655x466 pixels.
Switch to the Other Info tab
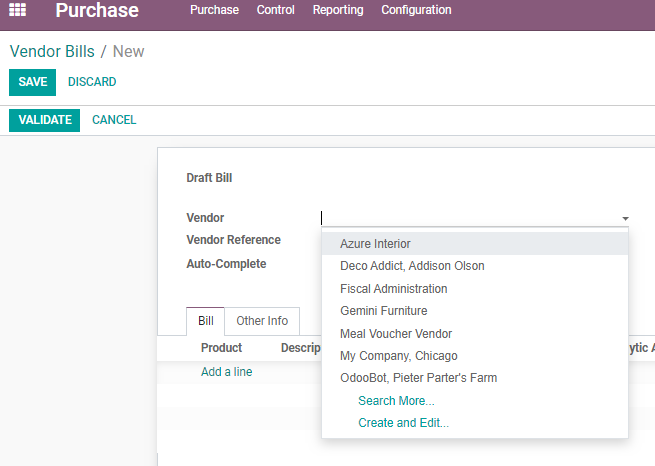point(262,321)
